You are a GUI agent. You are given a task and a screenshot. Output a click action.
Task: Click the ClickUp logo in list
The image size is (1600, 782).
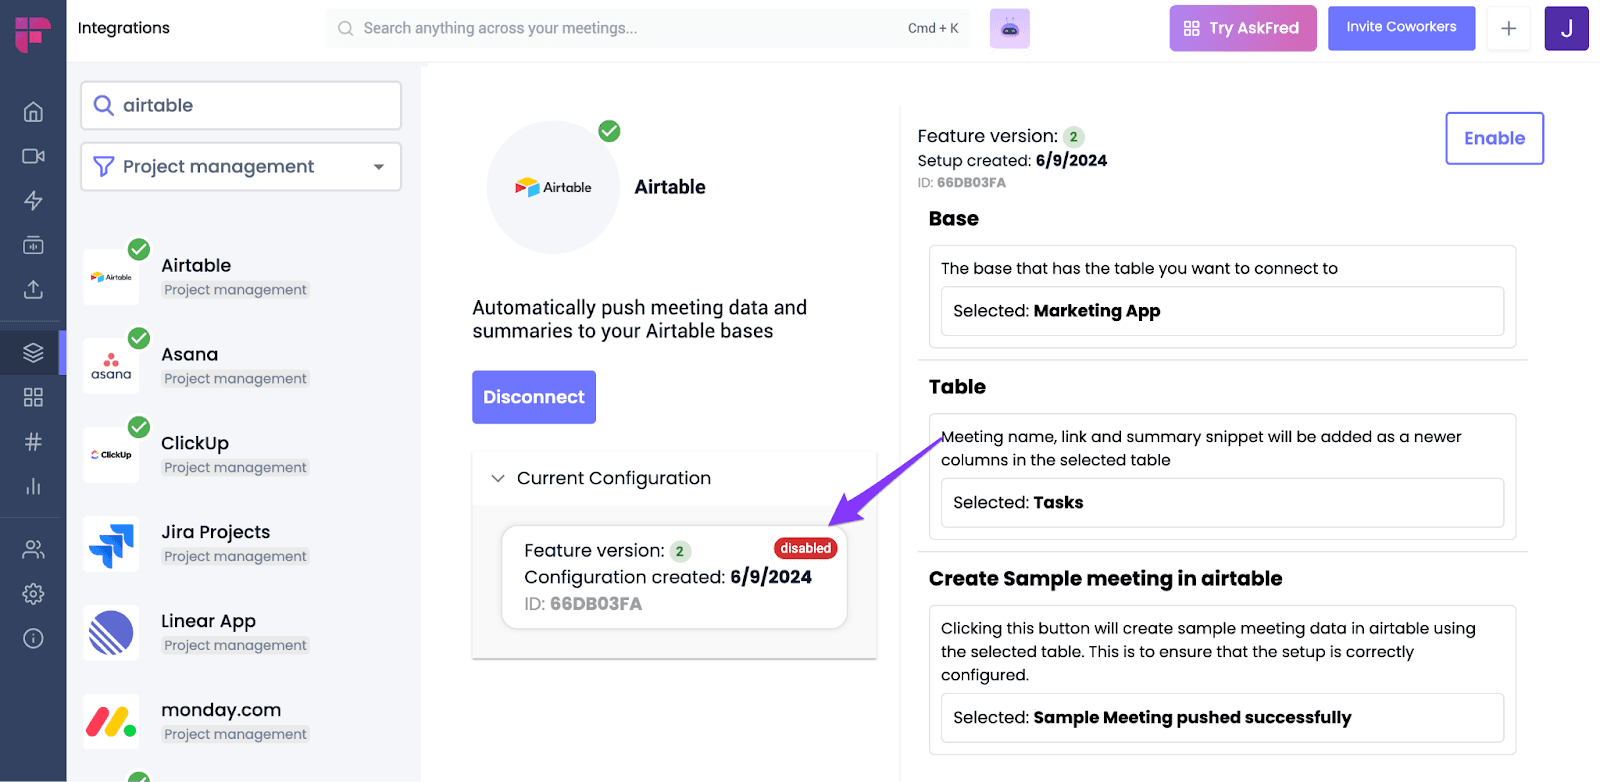coord(111,455)
